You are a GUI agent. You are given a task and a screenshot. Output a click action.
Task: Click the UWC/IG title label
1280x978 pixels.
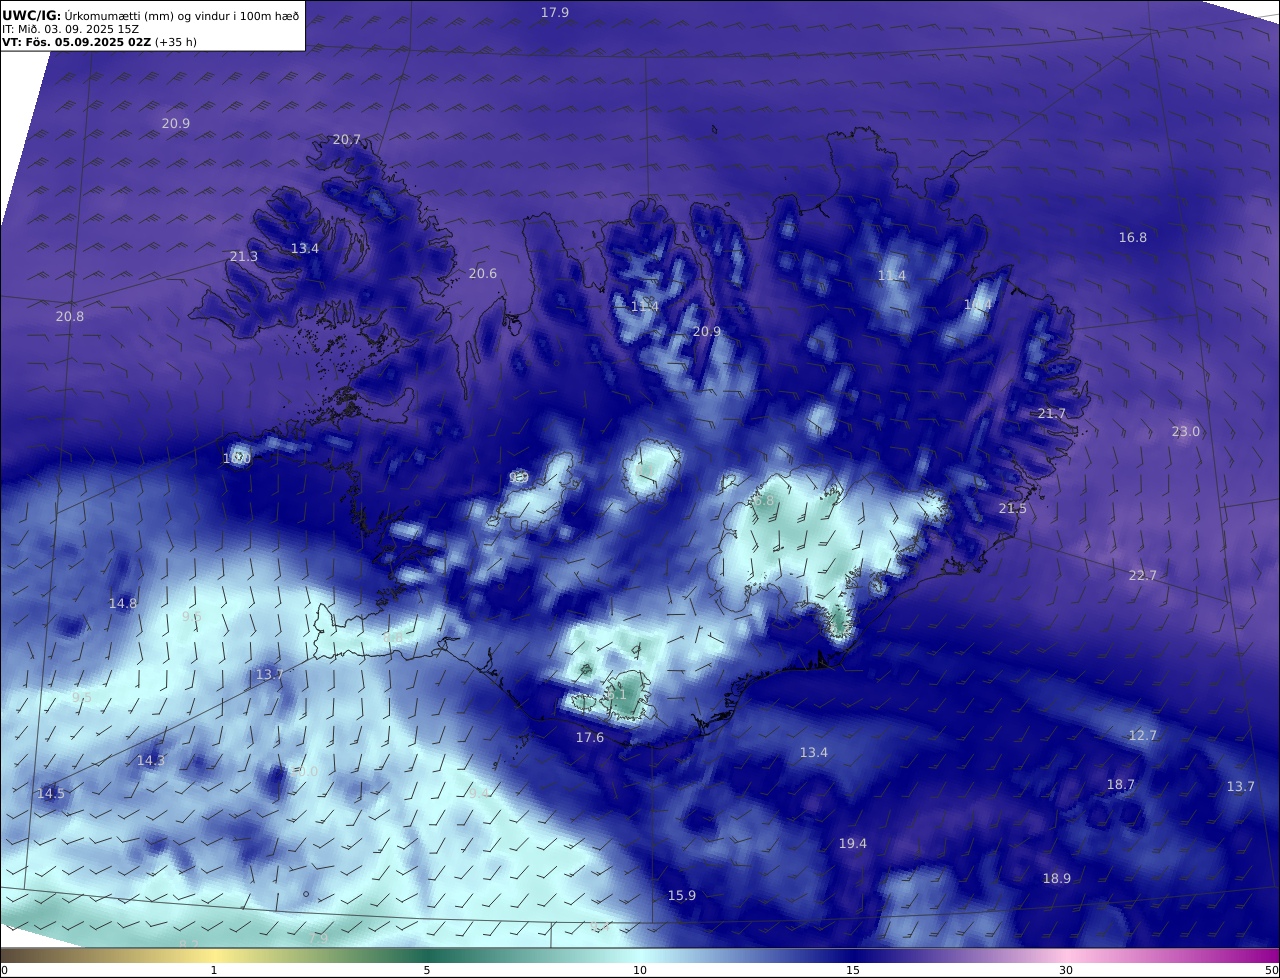pos(31,14)
